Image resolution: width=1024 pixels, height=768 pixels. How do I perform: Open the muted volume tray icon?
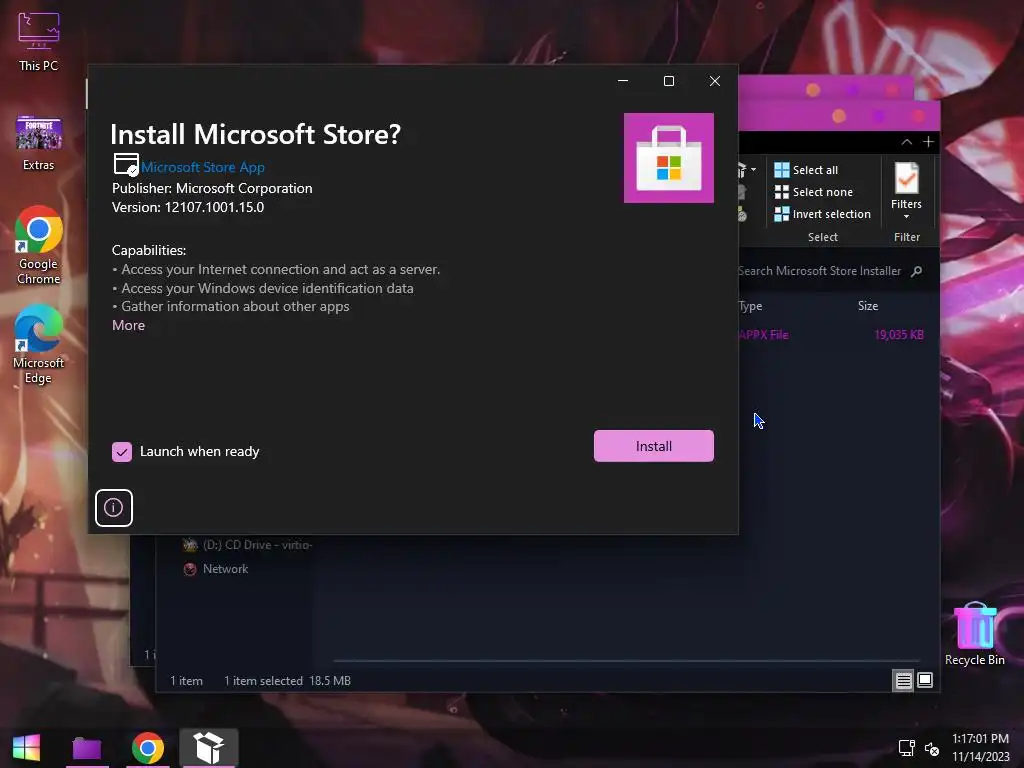tap(932, 748)
